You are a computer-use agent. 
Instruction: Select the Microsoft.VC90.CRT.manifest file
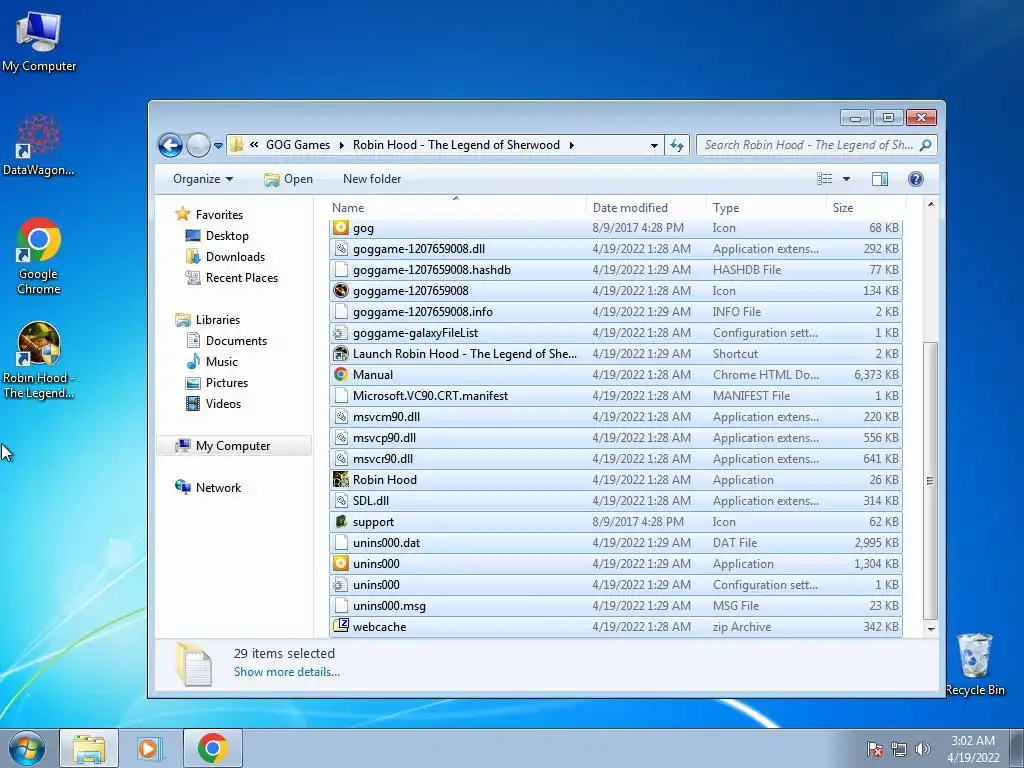coord(615,396)
